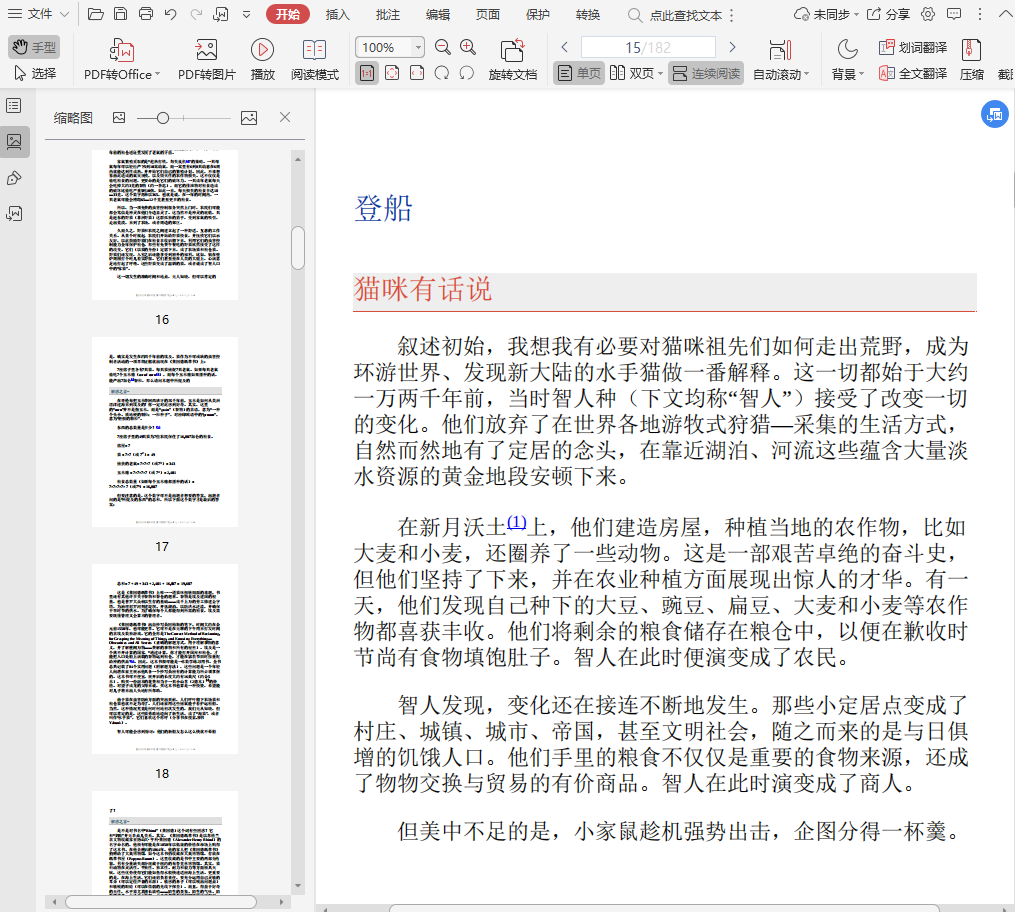Open the PDF转Office dropdown
The image size is (1015, 912).
pos(122,60)
